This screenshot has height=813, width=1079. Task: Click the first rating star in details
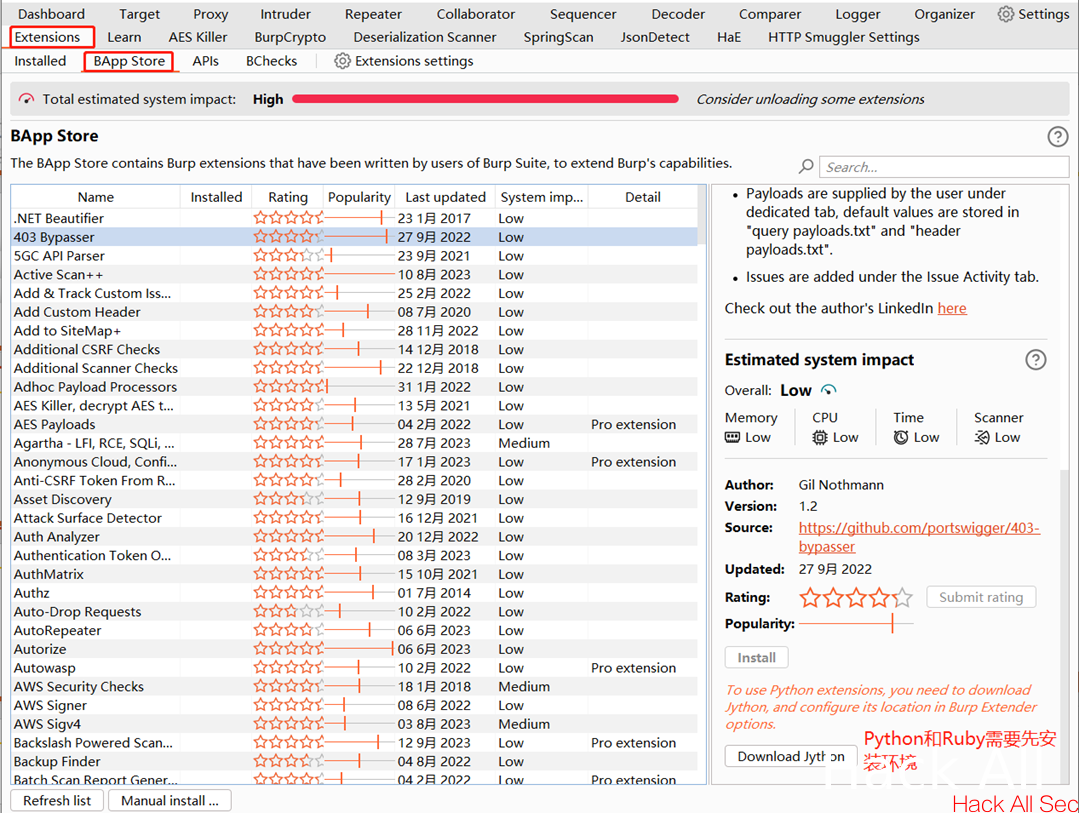click(810, 598)
